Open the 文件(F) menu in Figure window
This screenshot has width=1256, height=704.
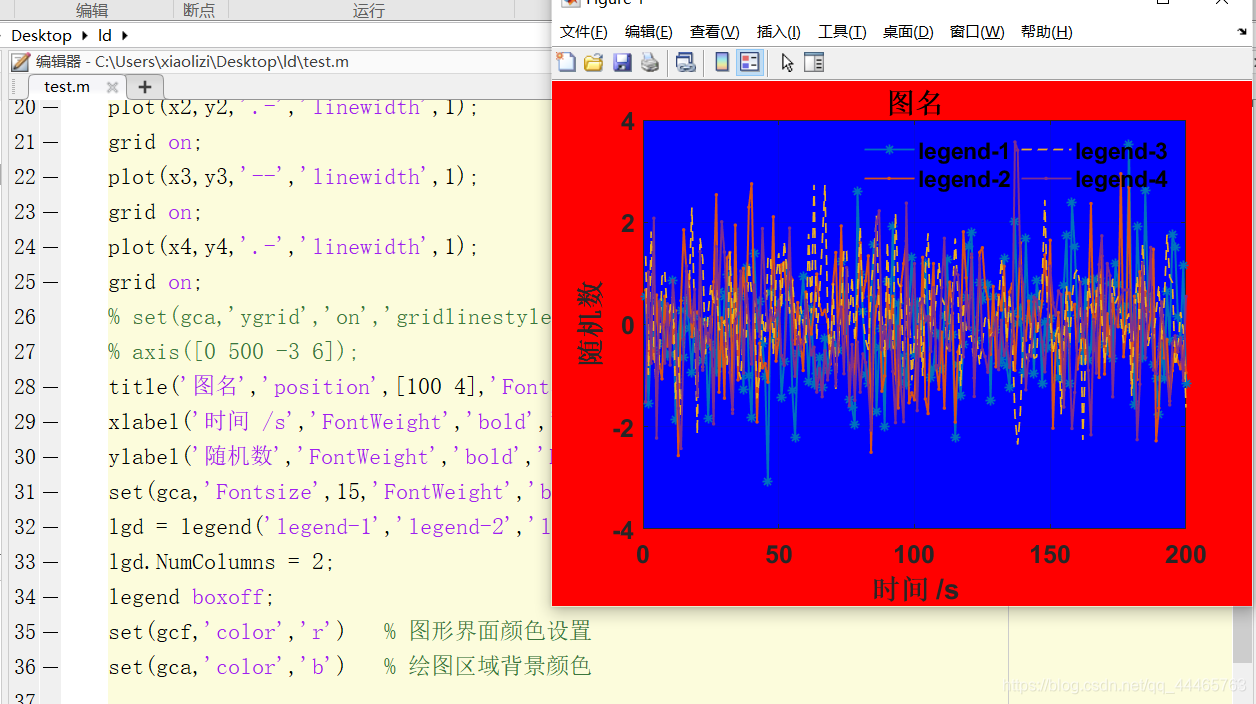click(584, 32)
